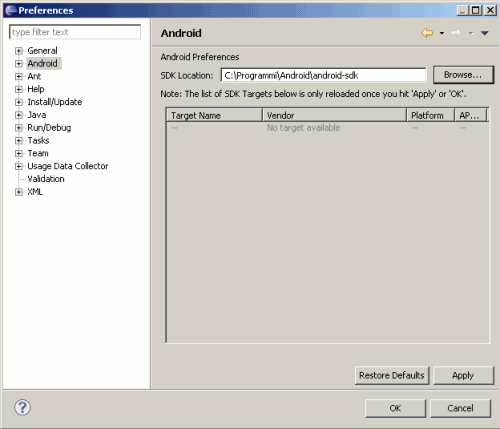Click the Restore Defaults button

pos(392,375)
